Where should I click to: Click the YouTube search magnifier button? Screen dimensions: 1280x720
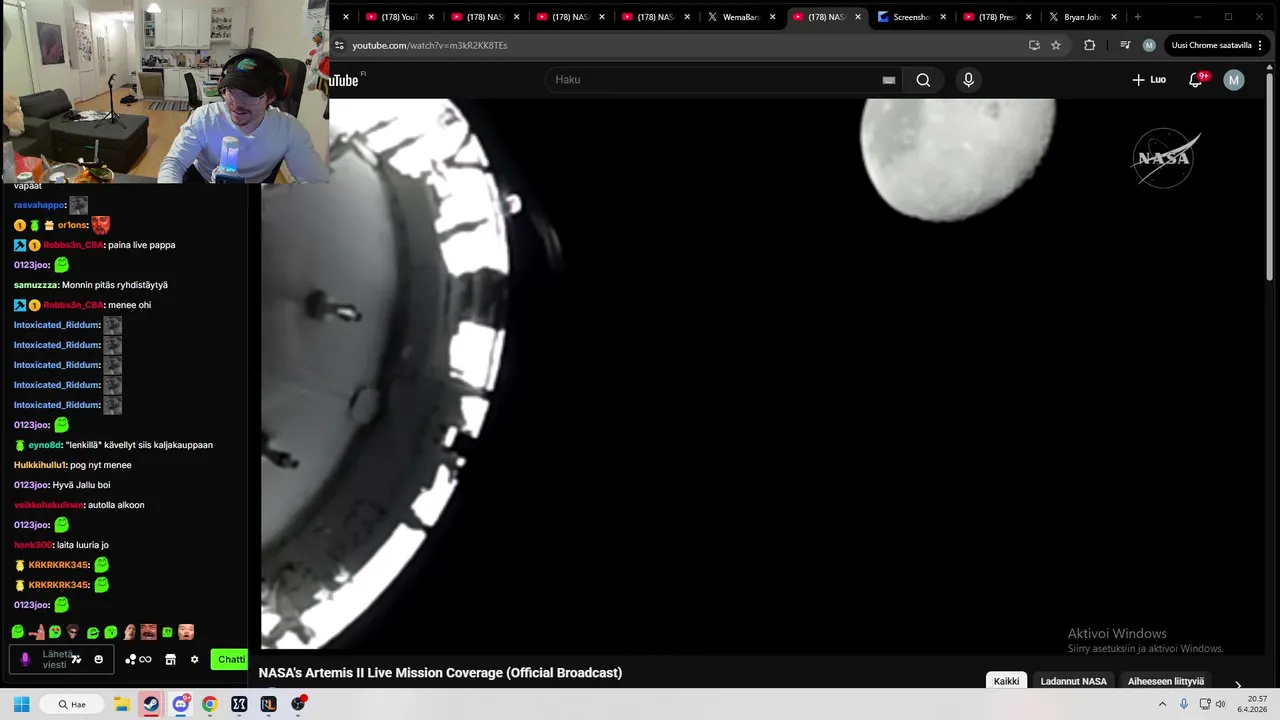point(923,80)
